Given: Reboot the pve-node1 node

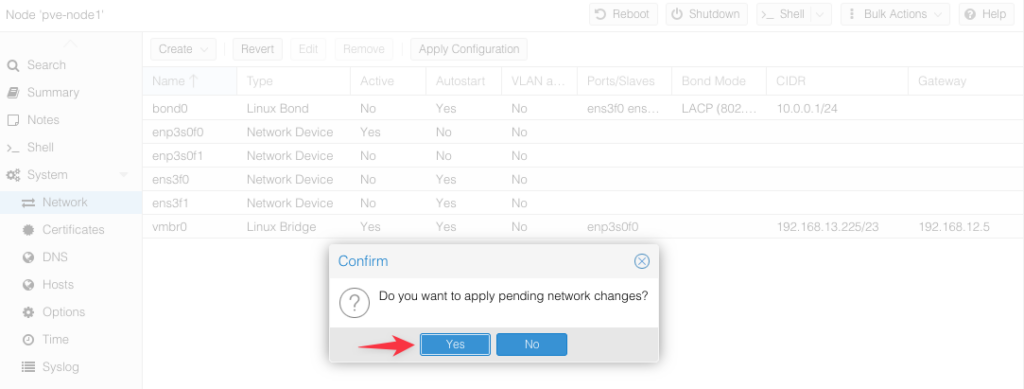Looking at the screenshot, I should (x=623, y=14).
